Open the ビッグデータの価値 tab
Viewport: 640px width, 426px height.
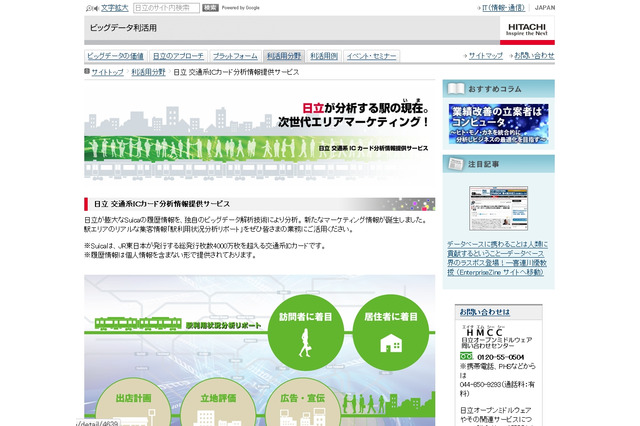116,56
